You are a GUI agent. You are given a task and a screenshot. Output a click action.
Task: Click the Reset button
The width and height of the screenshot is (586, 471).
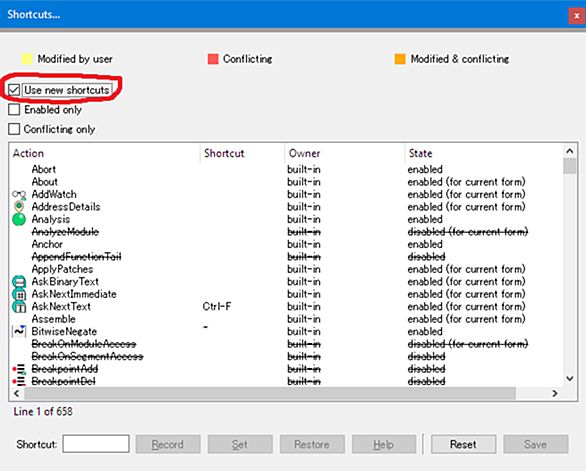pos(463,444)
